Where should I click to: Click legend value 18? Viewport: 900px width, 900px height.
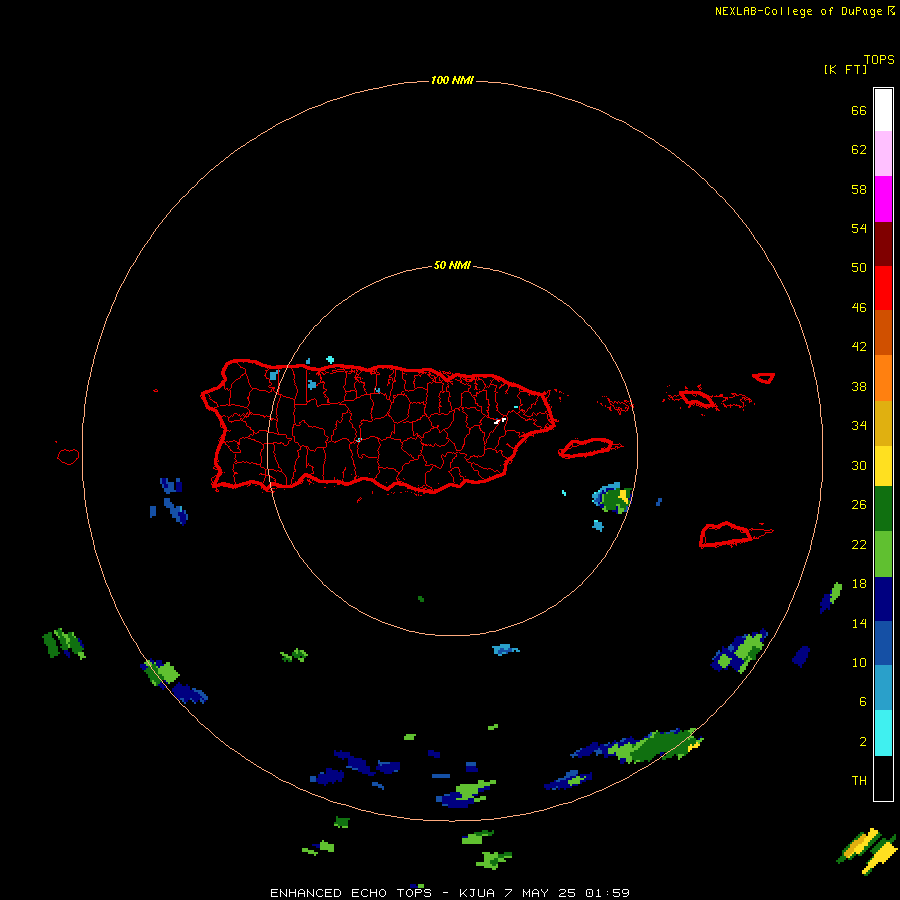coord(859,584)
